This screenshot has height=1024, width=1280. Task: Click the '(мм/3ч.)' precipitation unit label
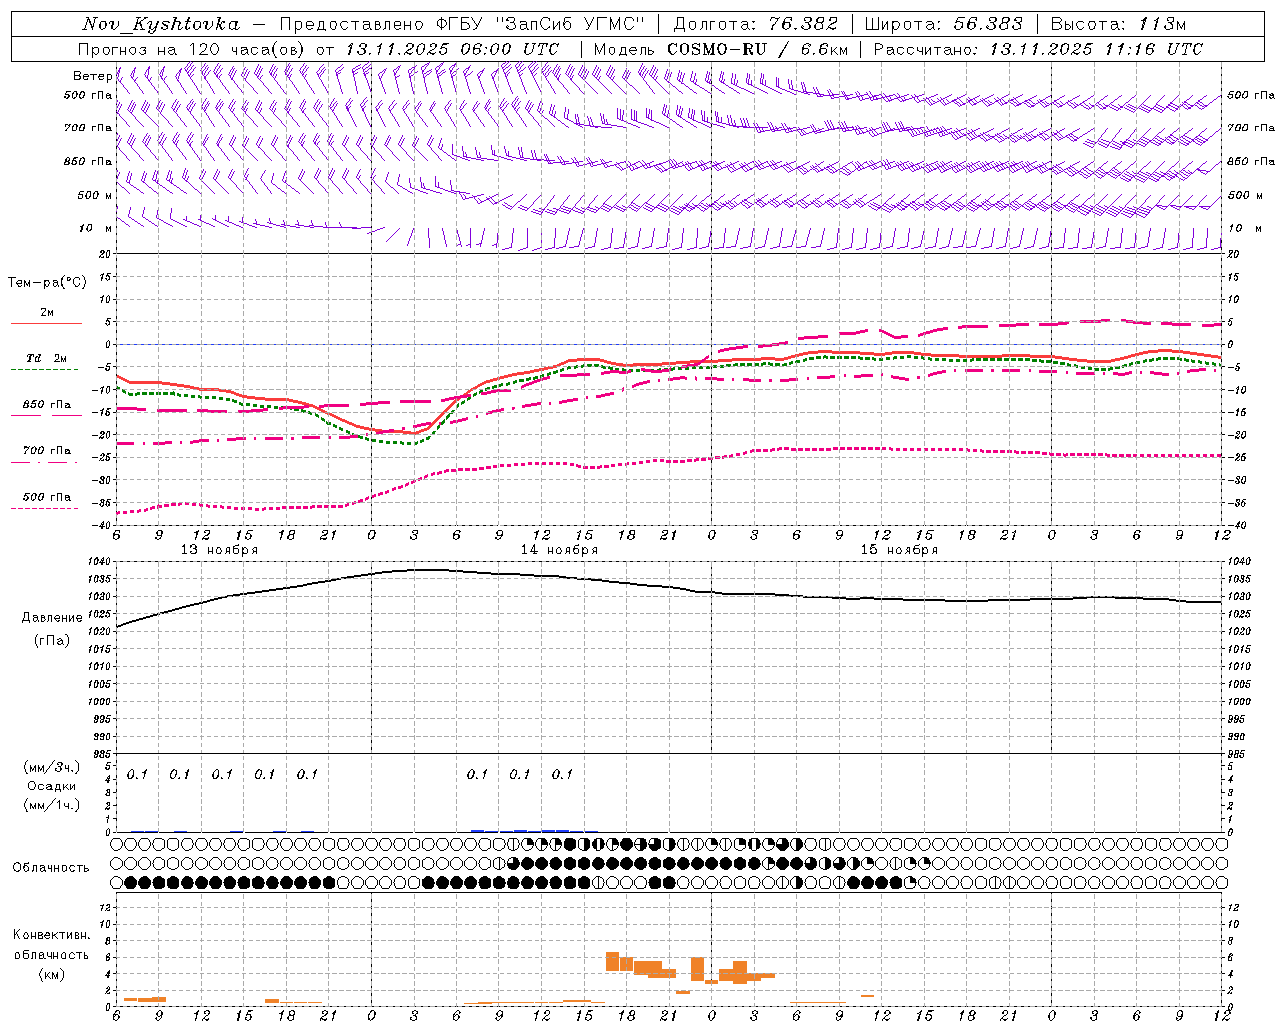click(x=52, y=767)
